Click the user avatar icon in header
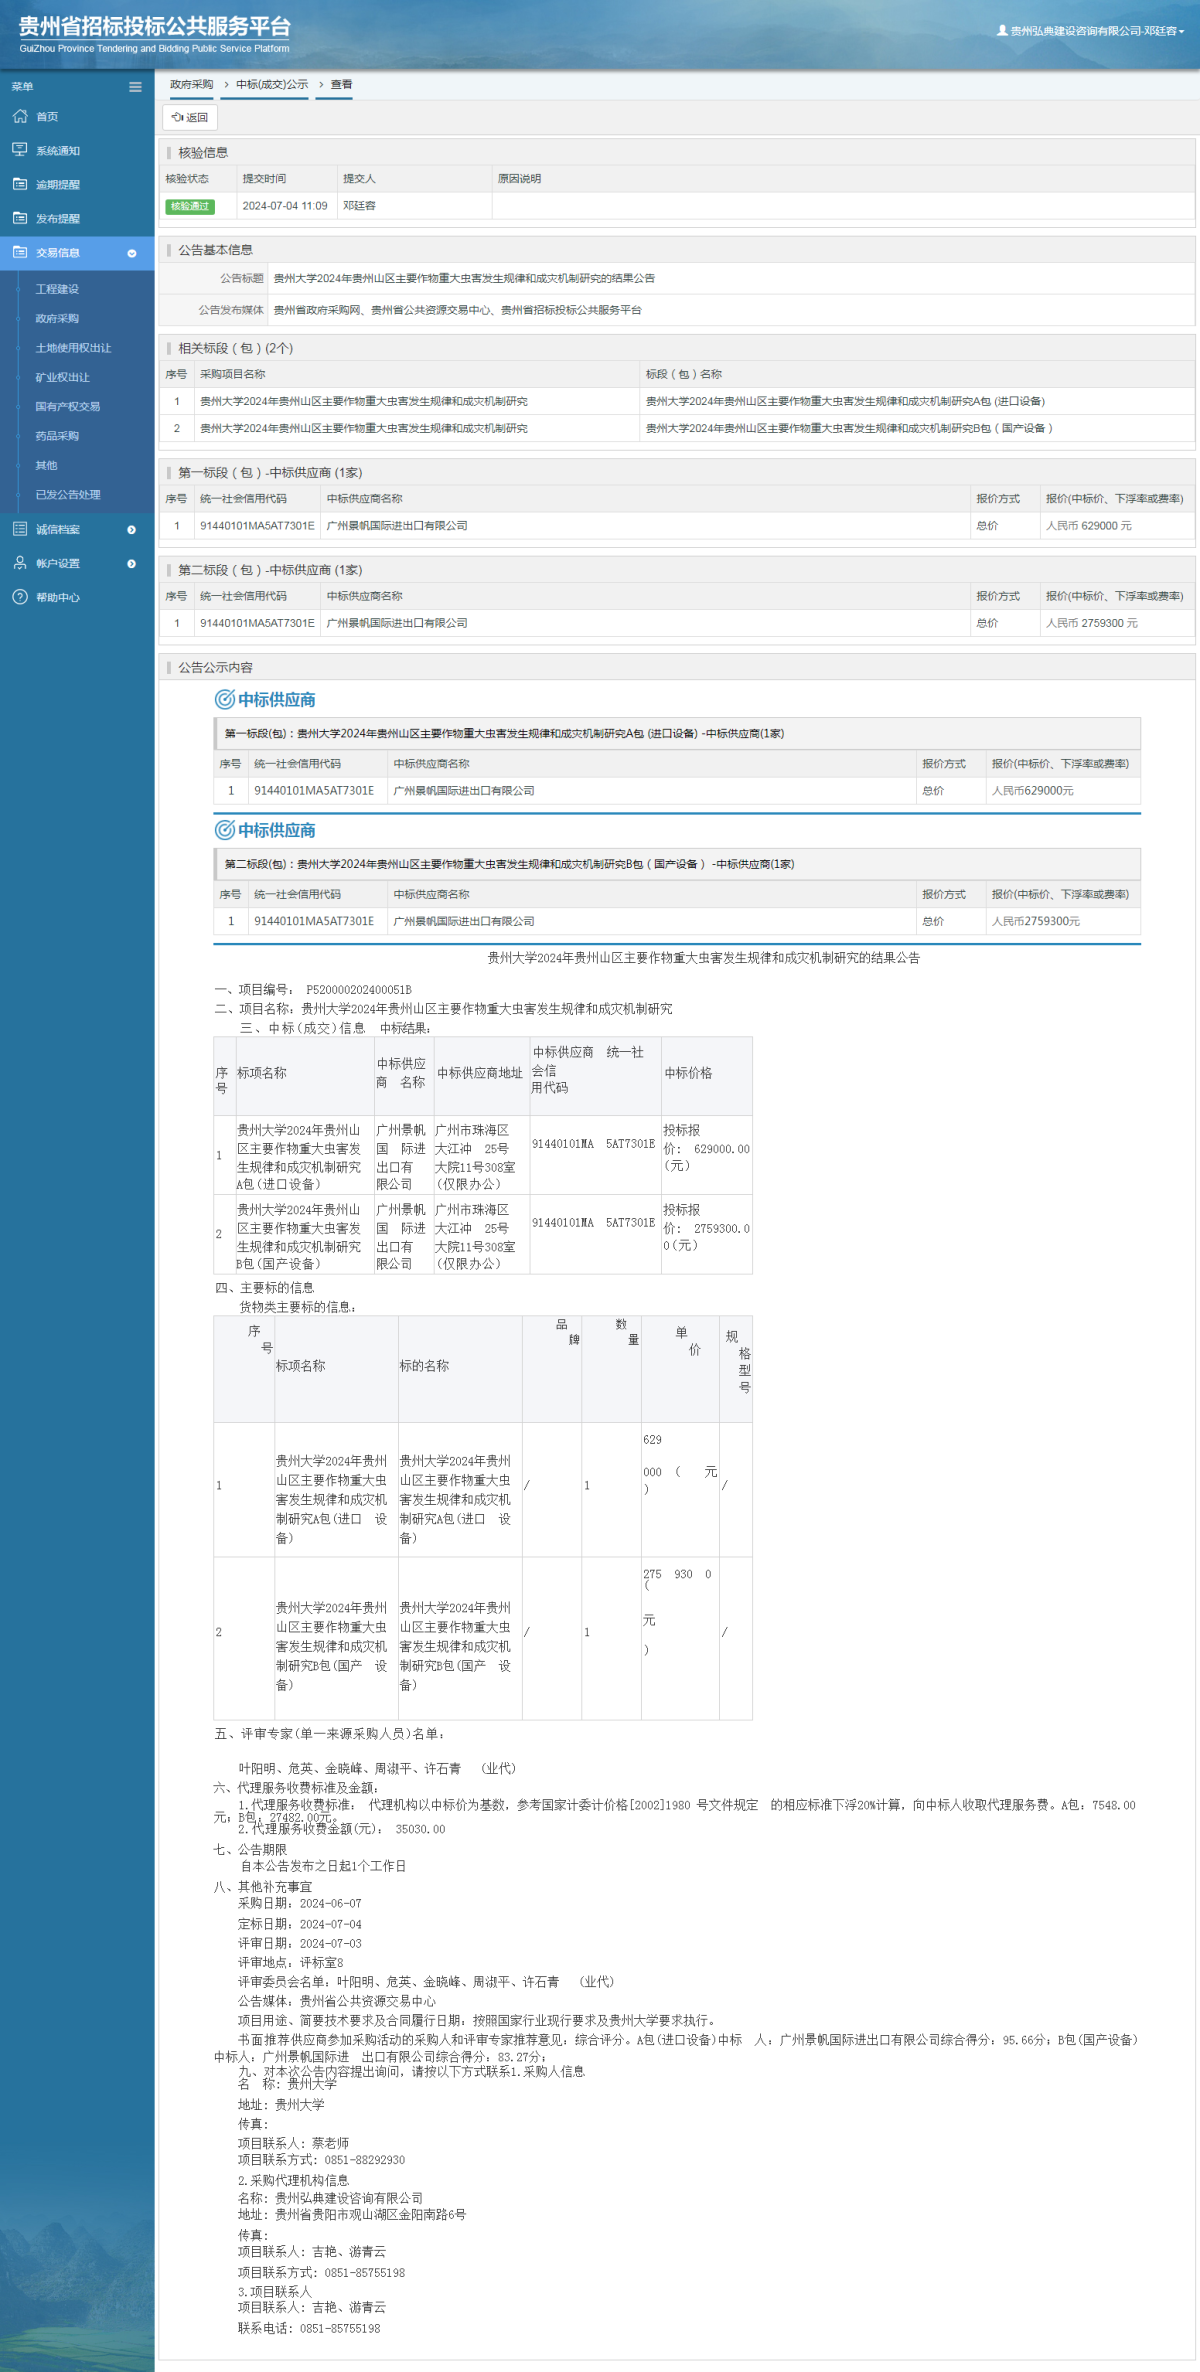 coord(1002,31)
